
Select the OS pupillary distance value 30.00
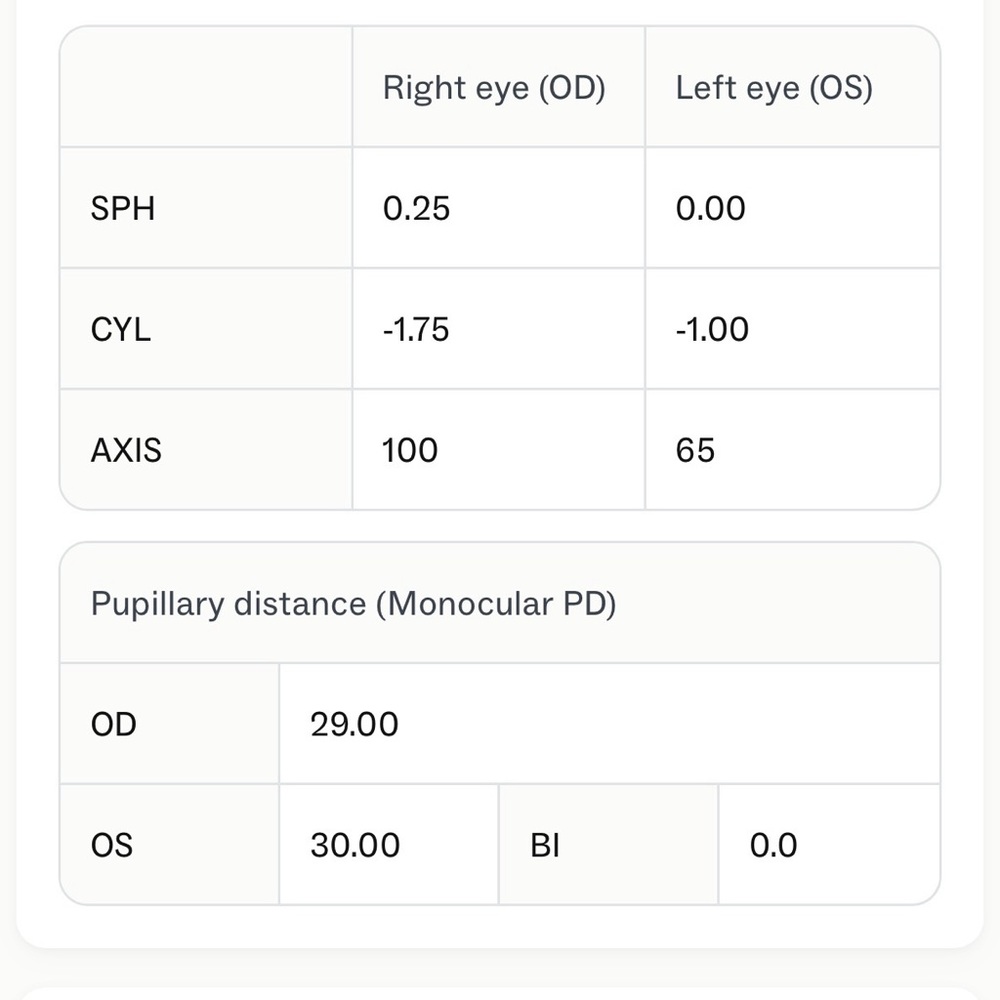(x=355, y=845)
